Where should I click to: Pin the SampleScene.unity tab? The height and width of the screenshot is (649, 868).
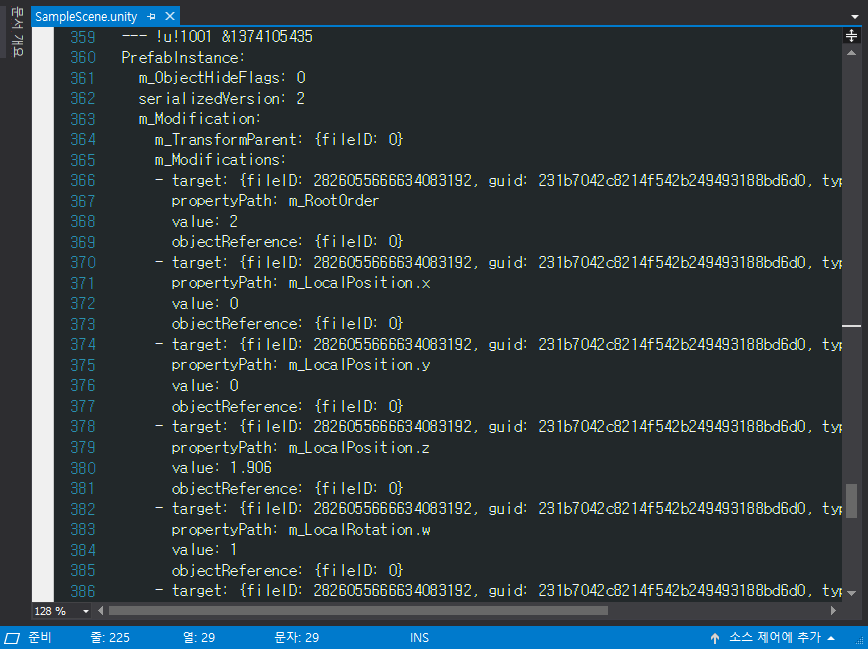pos(151,17)
